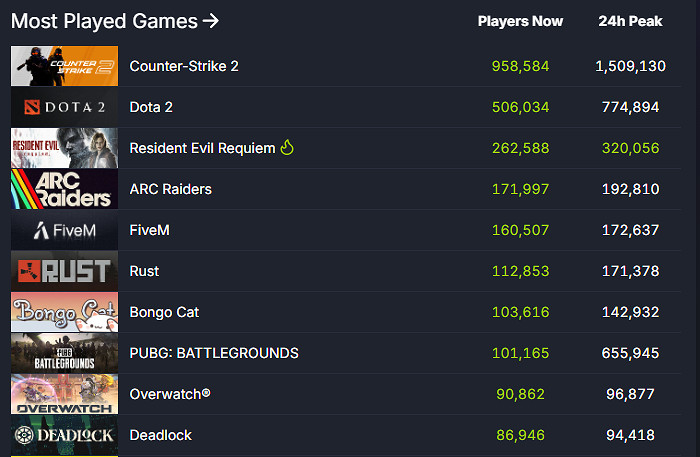Select the Resident Evil Requiem cover image
Image resolution: width=700 pixels, height=457 pixels.
pyautogui.click(x=64, y=148)
